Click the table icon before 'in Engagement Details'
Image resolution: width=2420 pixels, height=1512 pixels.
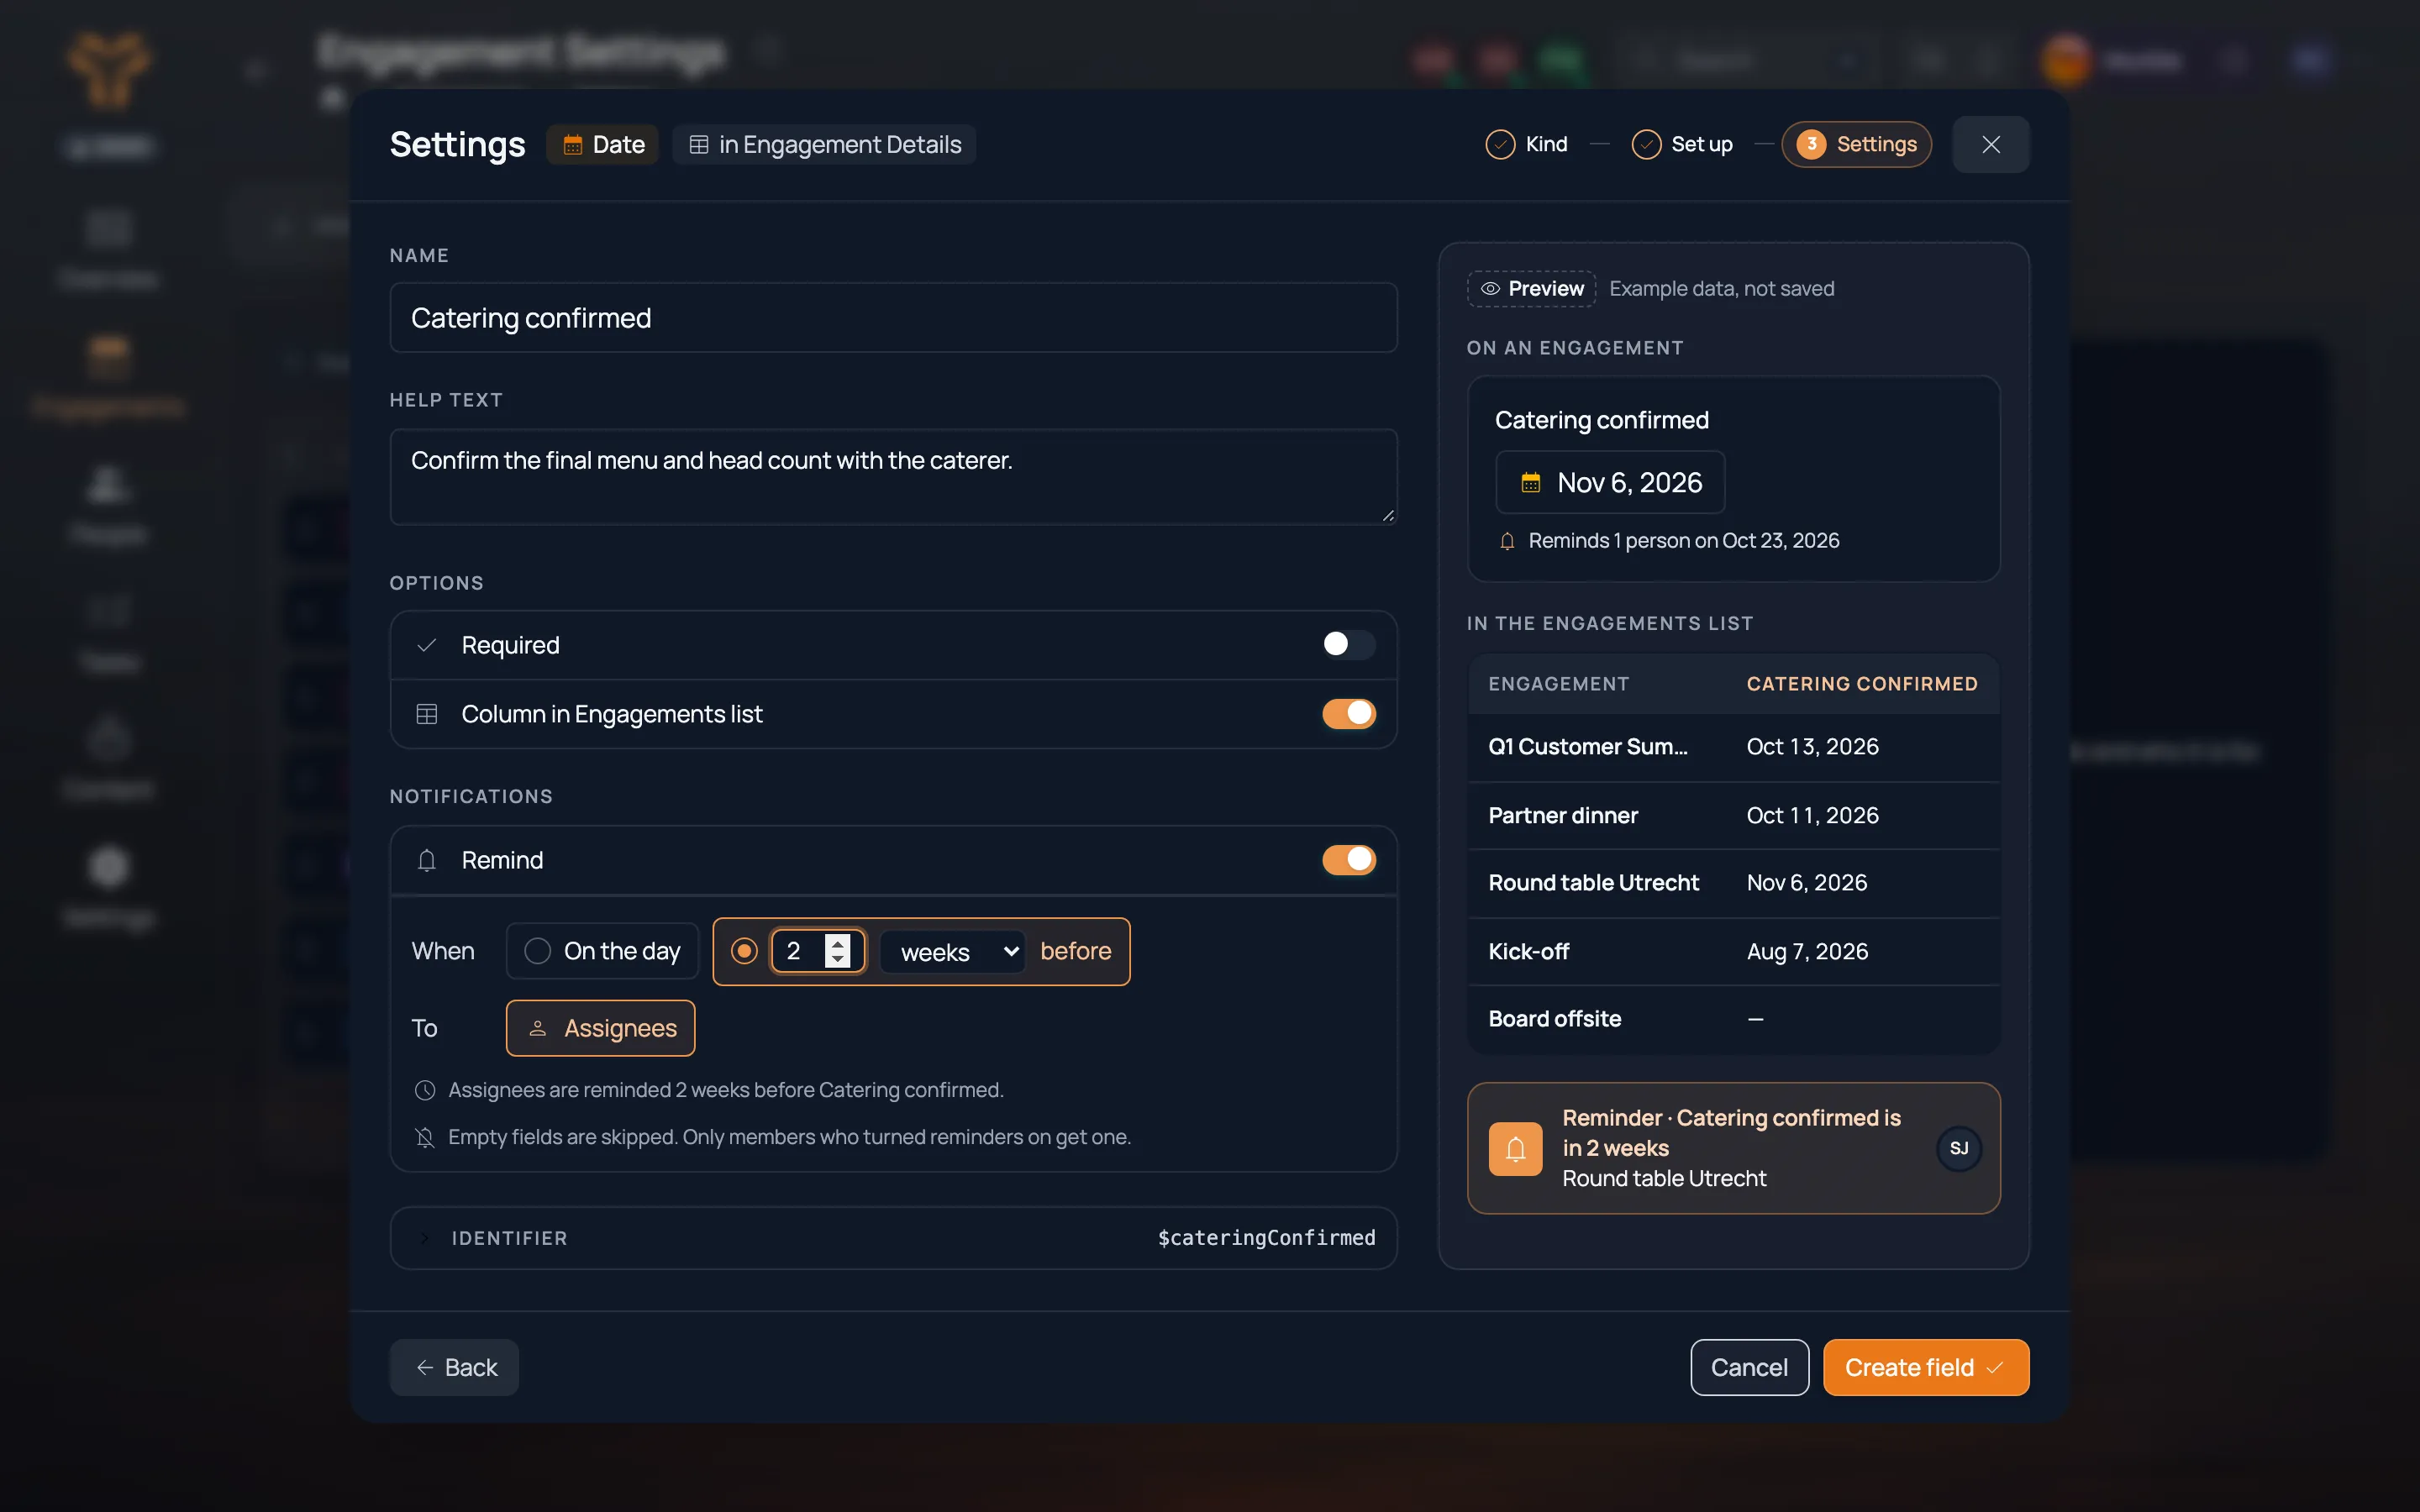point(699,145)
